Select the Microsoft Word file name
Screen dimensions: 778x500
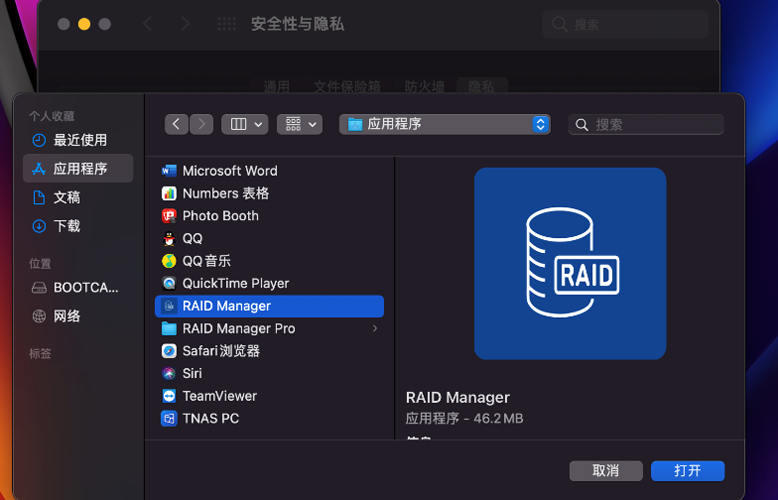[x=230, y=171]
